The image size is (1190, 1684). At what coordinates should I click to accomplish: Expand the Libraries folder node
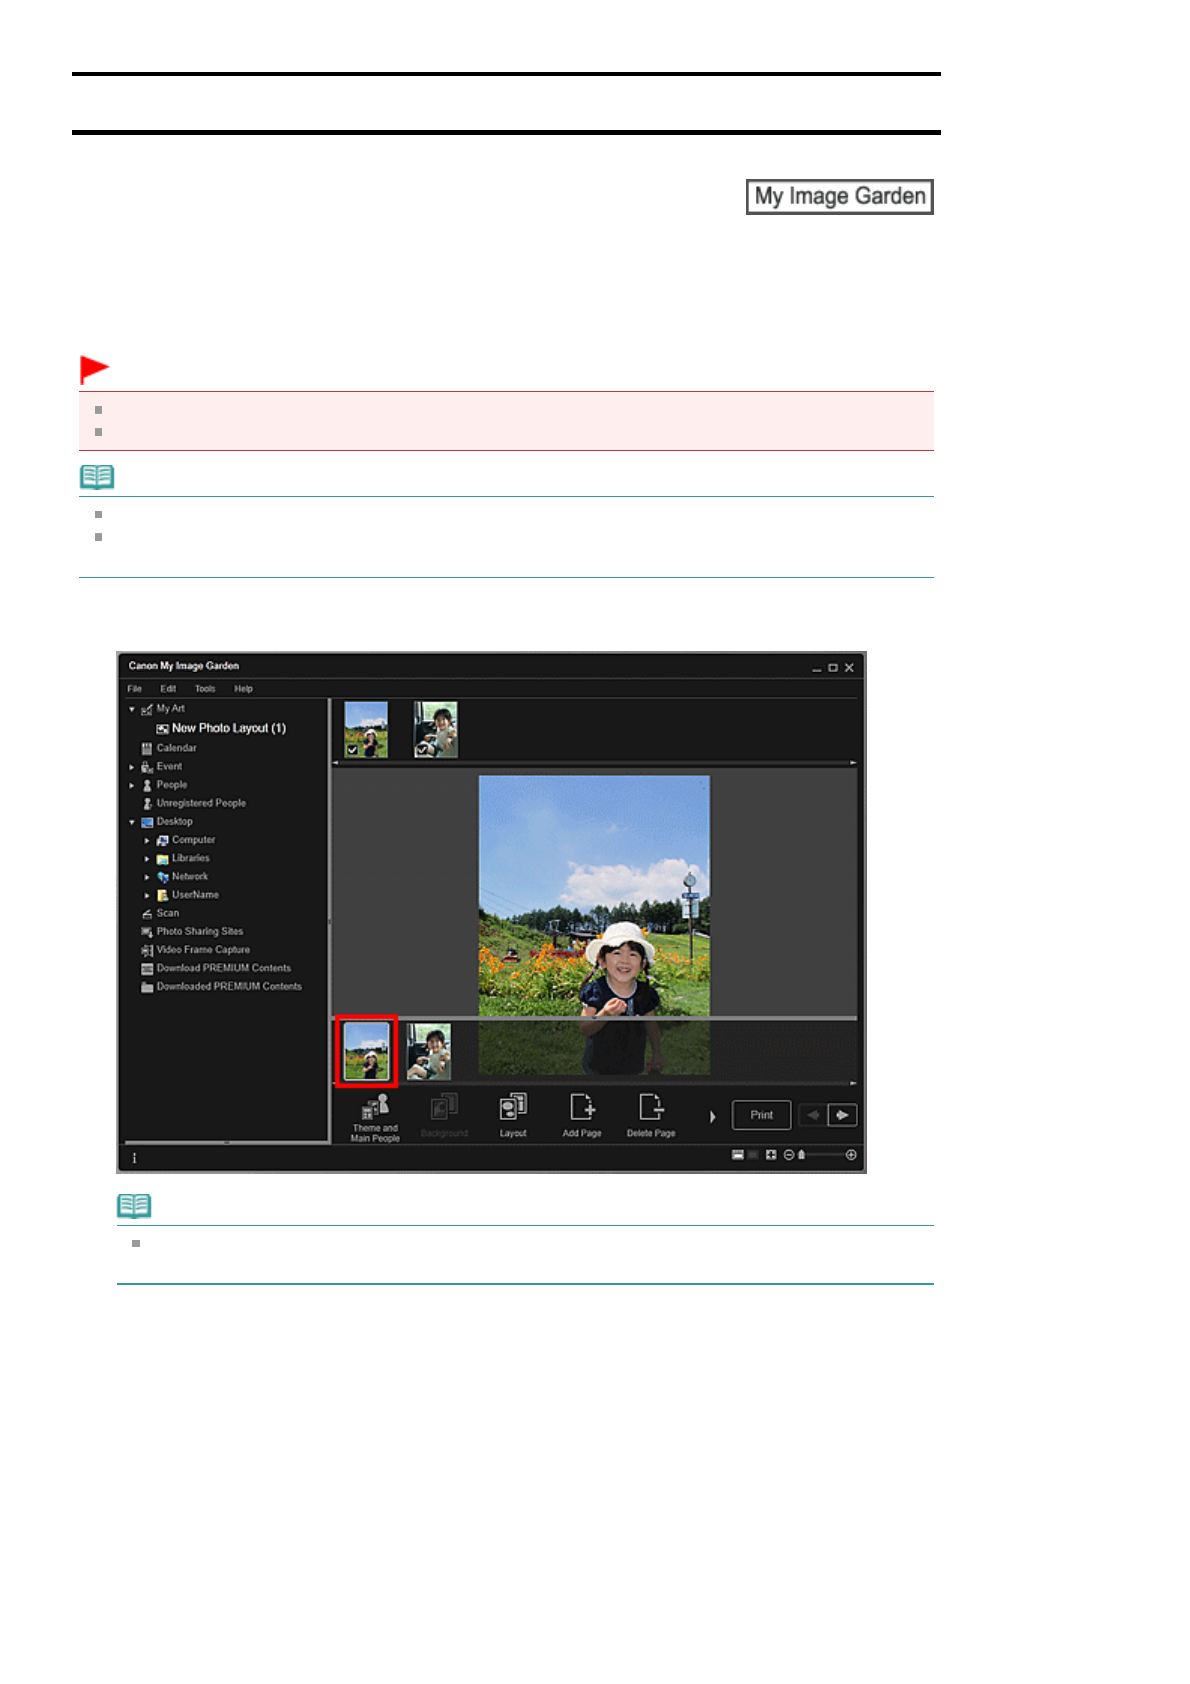click(147, 859)
